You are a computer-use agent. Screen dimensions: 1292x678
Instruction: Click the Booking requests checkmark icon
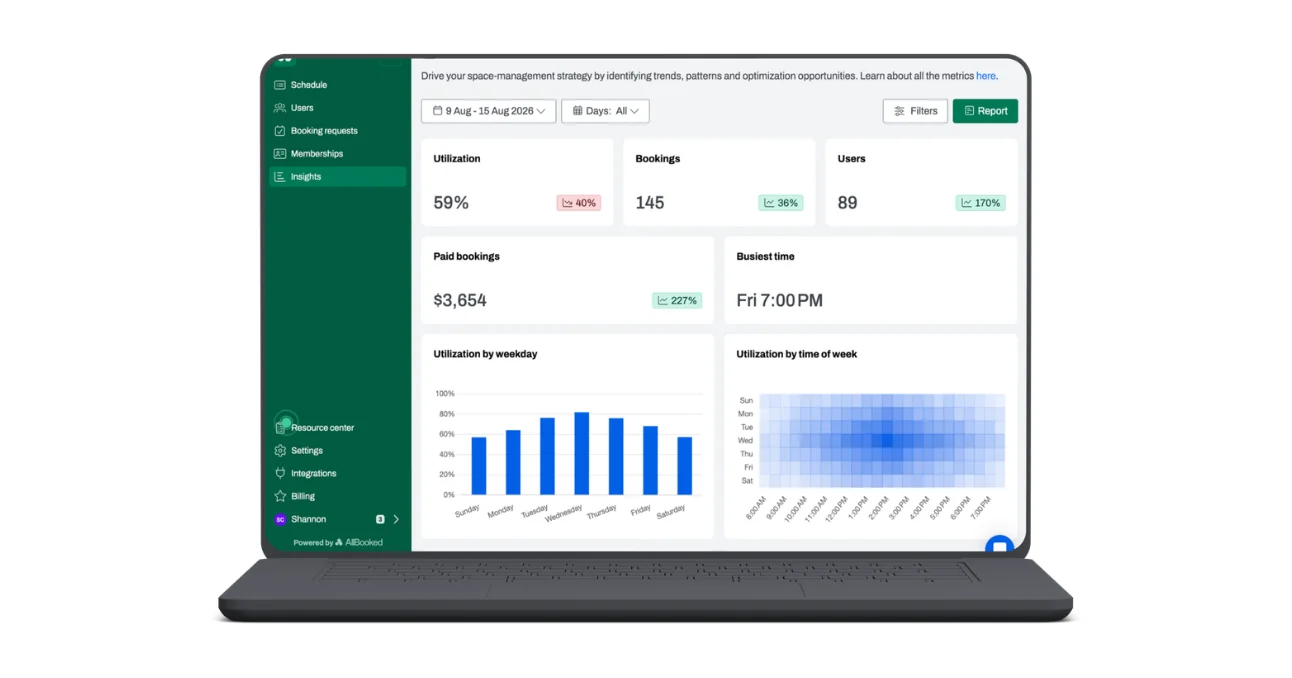point(280,131)
